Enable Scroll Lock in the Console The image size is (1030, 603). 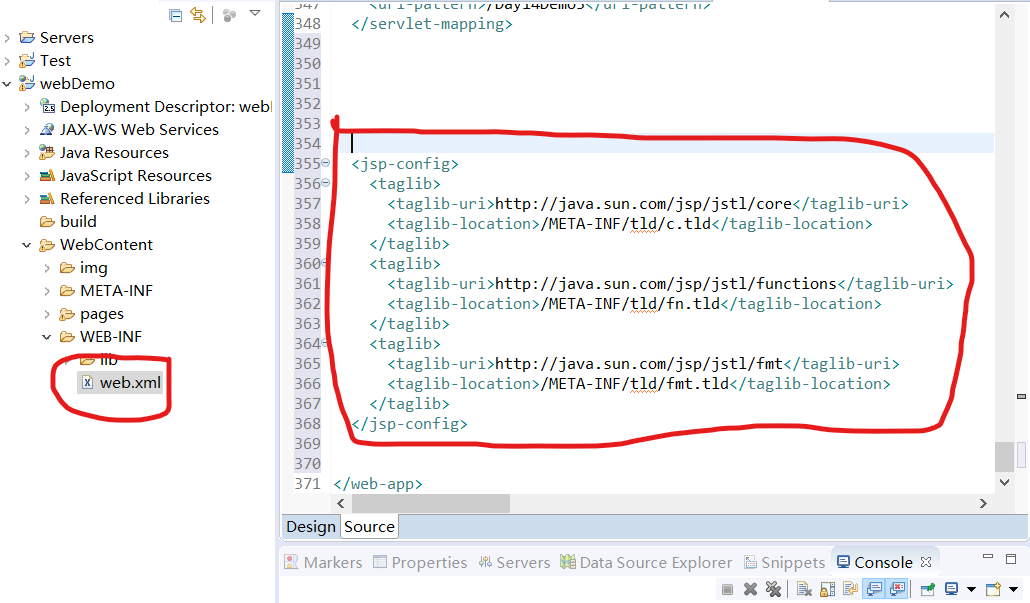[x=828, y=589]
